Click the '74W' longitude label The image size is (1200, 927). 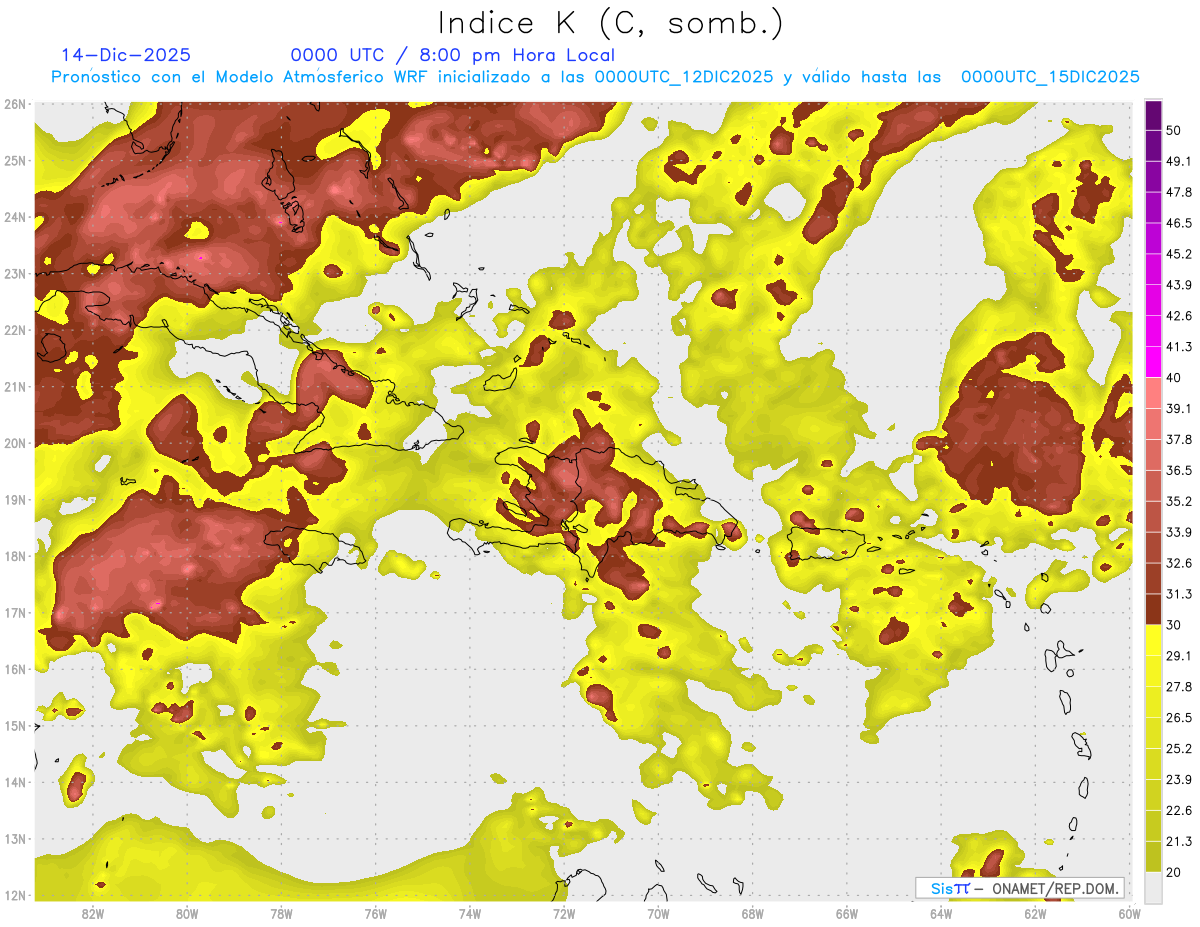(470, 914)
